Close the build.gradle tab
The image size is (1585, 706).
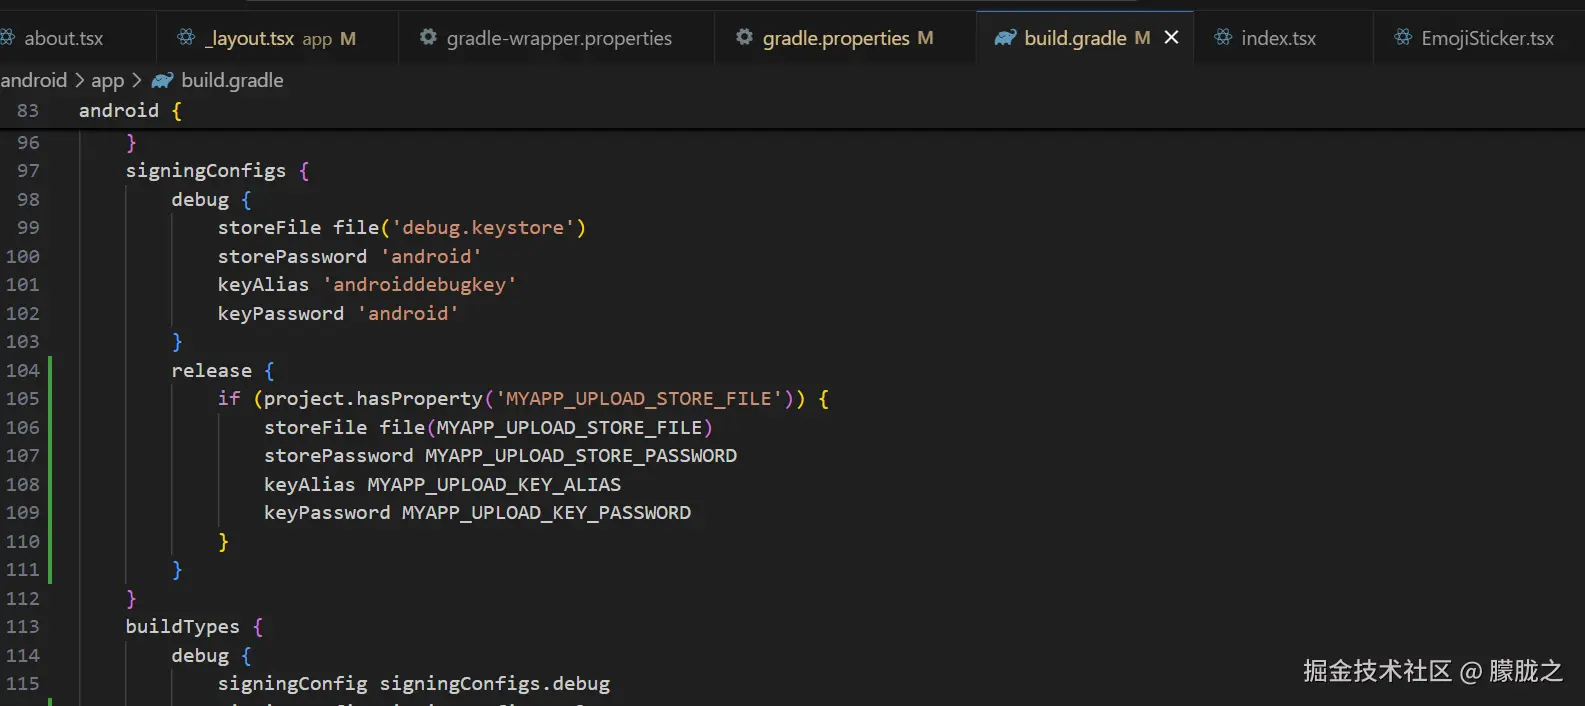coord(1172,38)
